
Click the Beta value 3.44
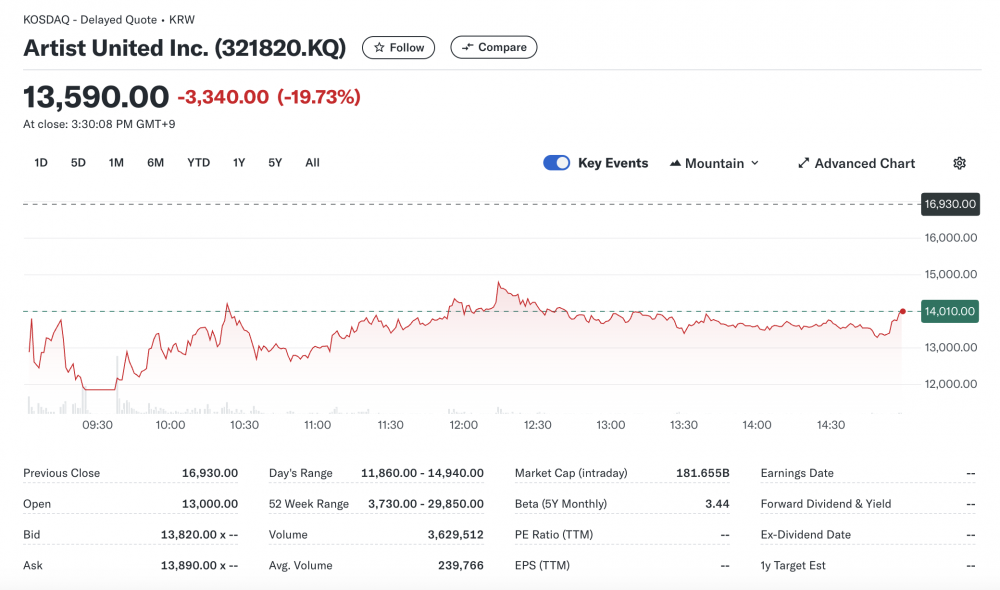pyautogui.click(x=717, y=504)
